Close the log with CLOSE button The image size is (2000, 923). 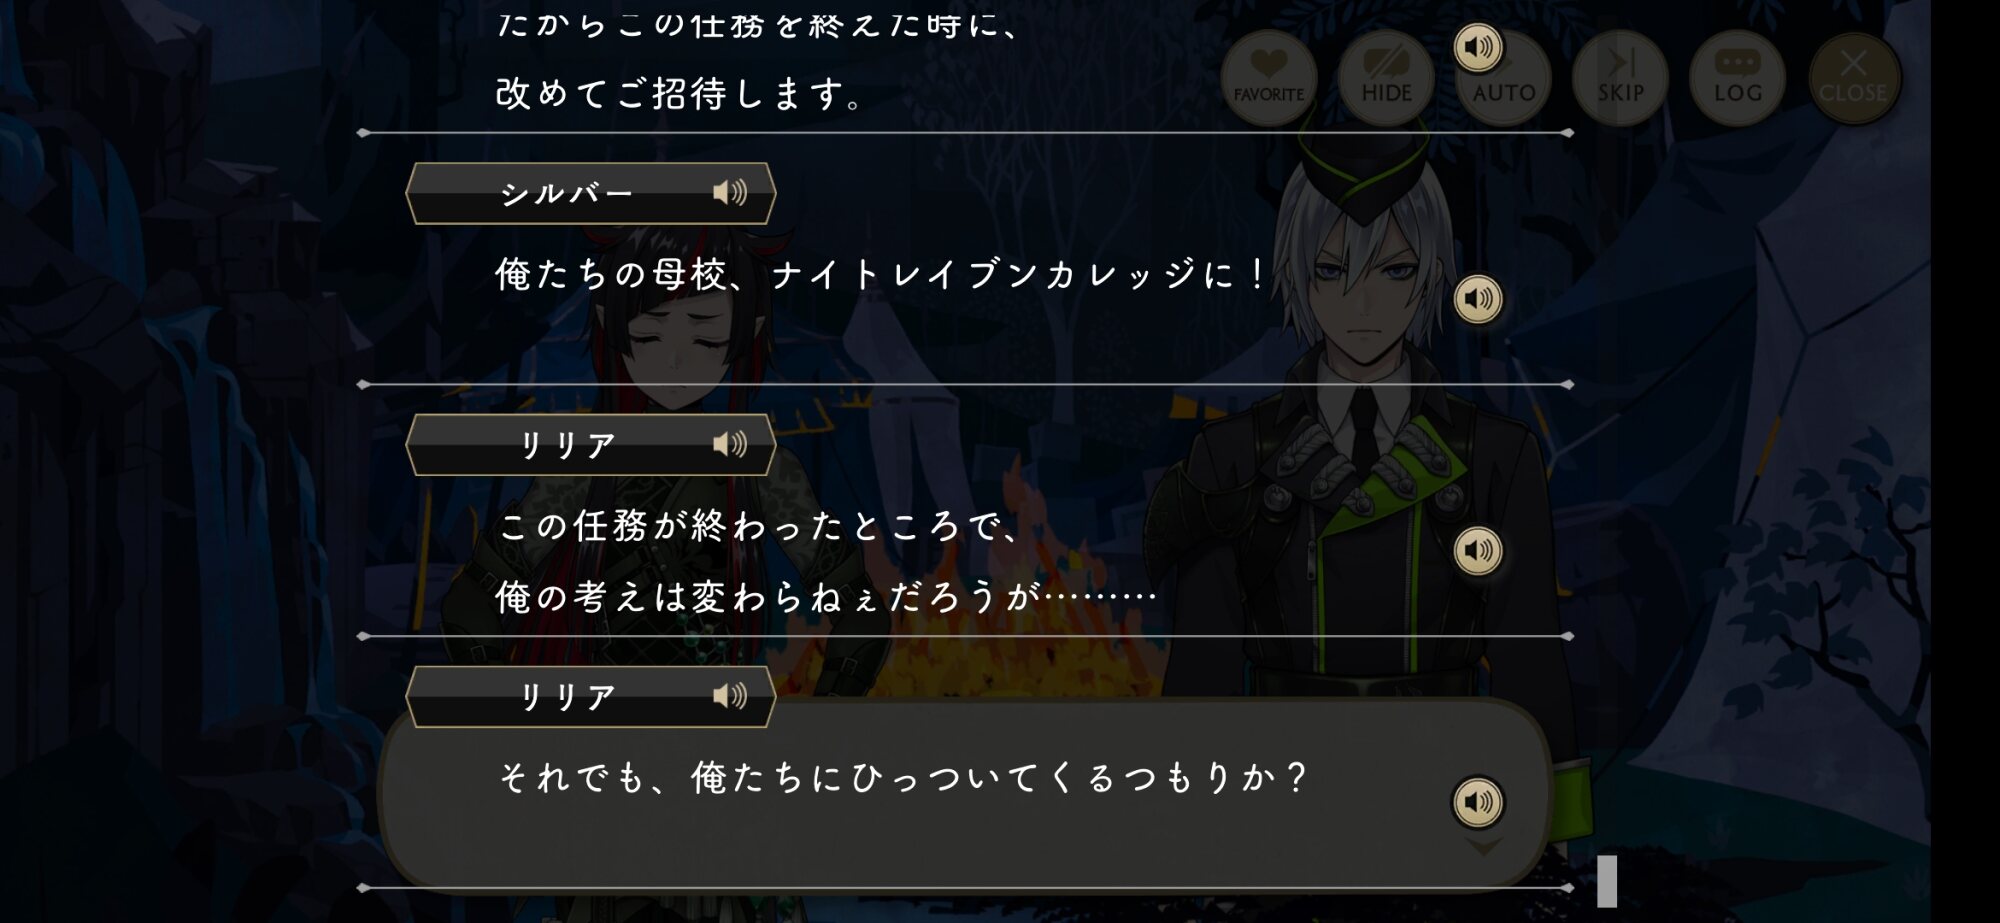[x=1854, y=78]
